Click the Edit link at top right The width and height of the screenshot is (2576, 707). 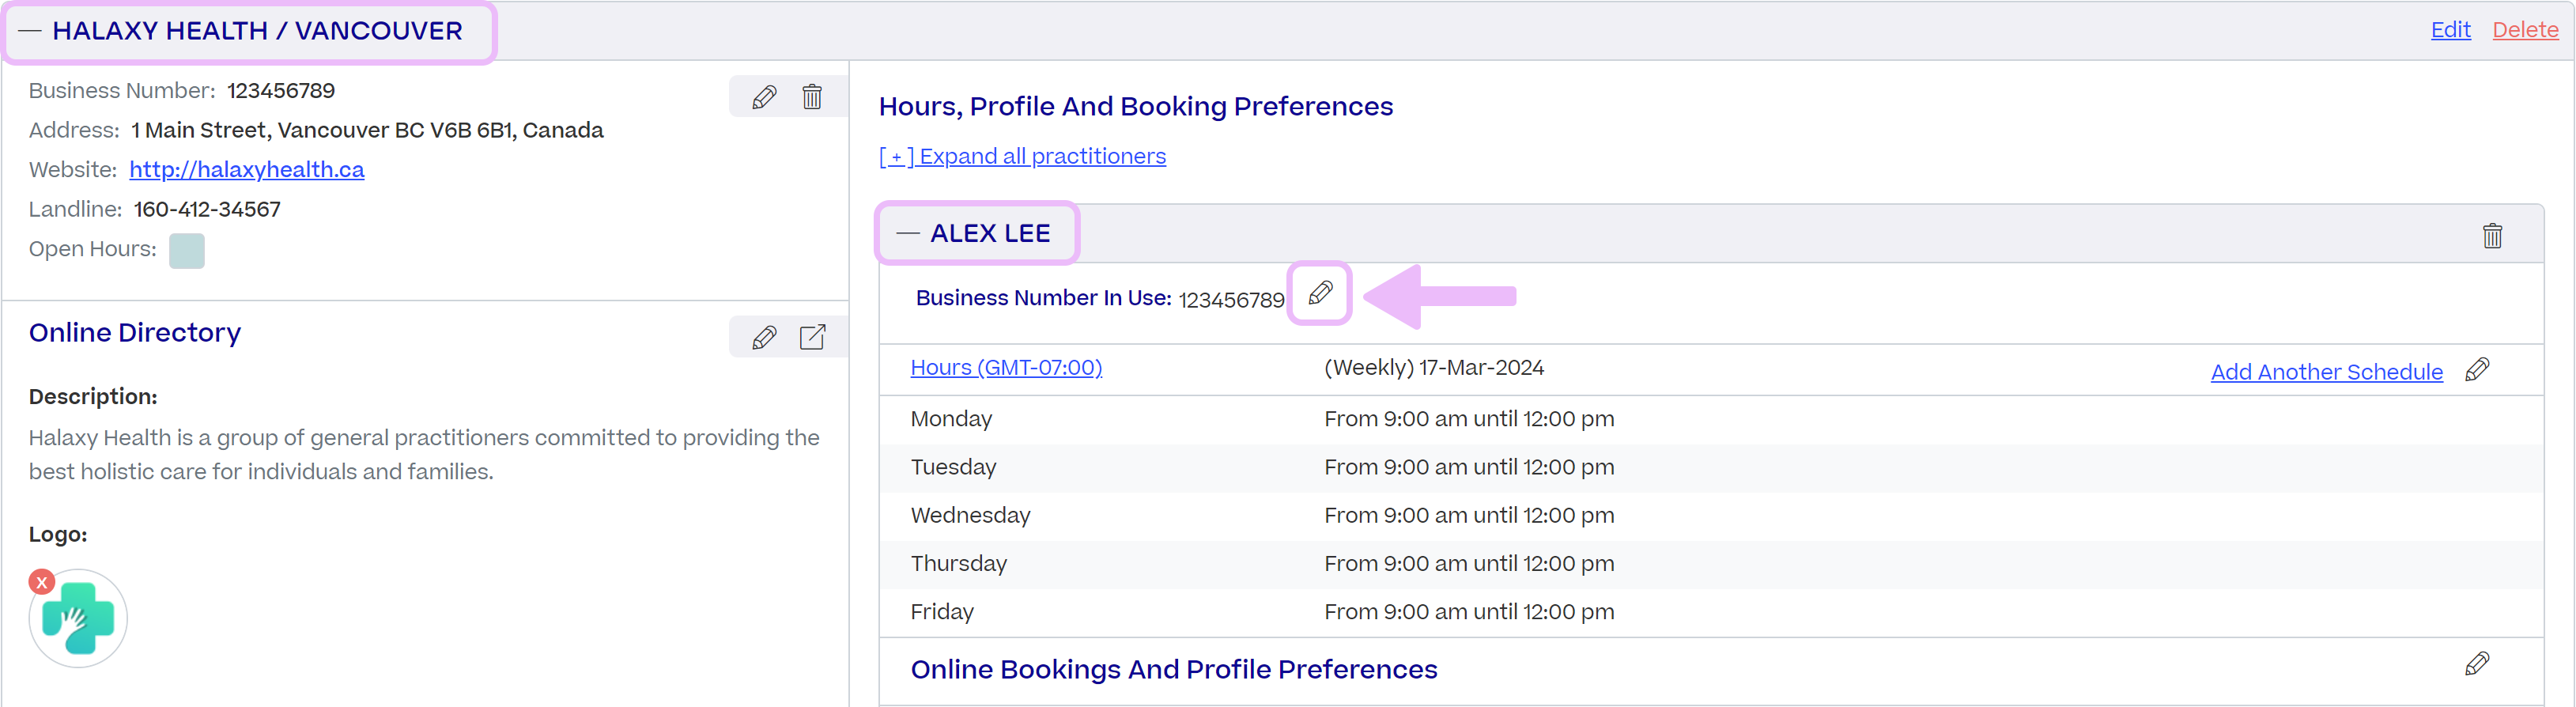[x=2450, y=30]
